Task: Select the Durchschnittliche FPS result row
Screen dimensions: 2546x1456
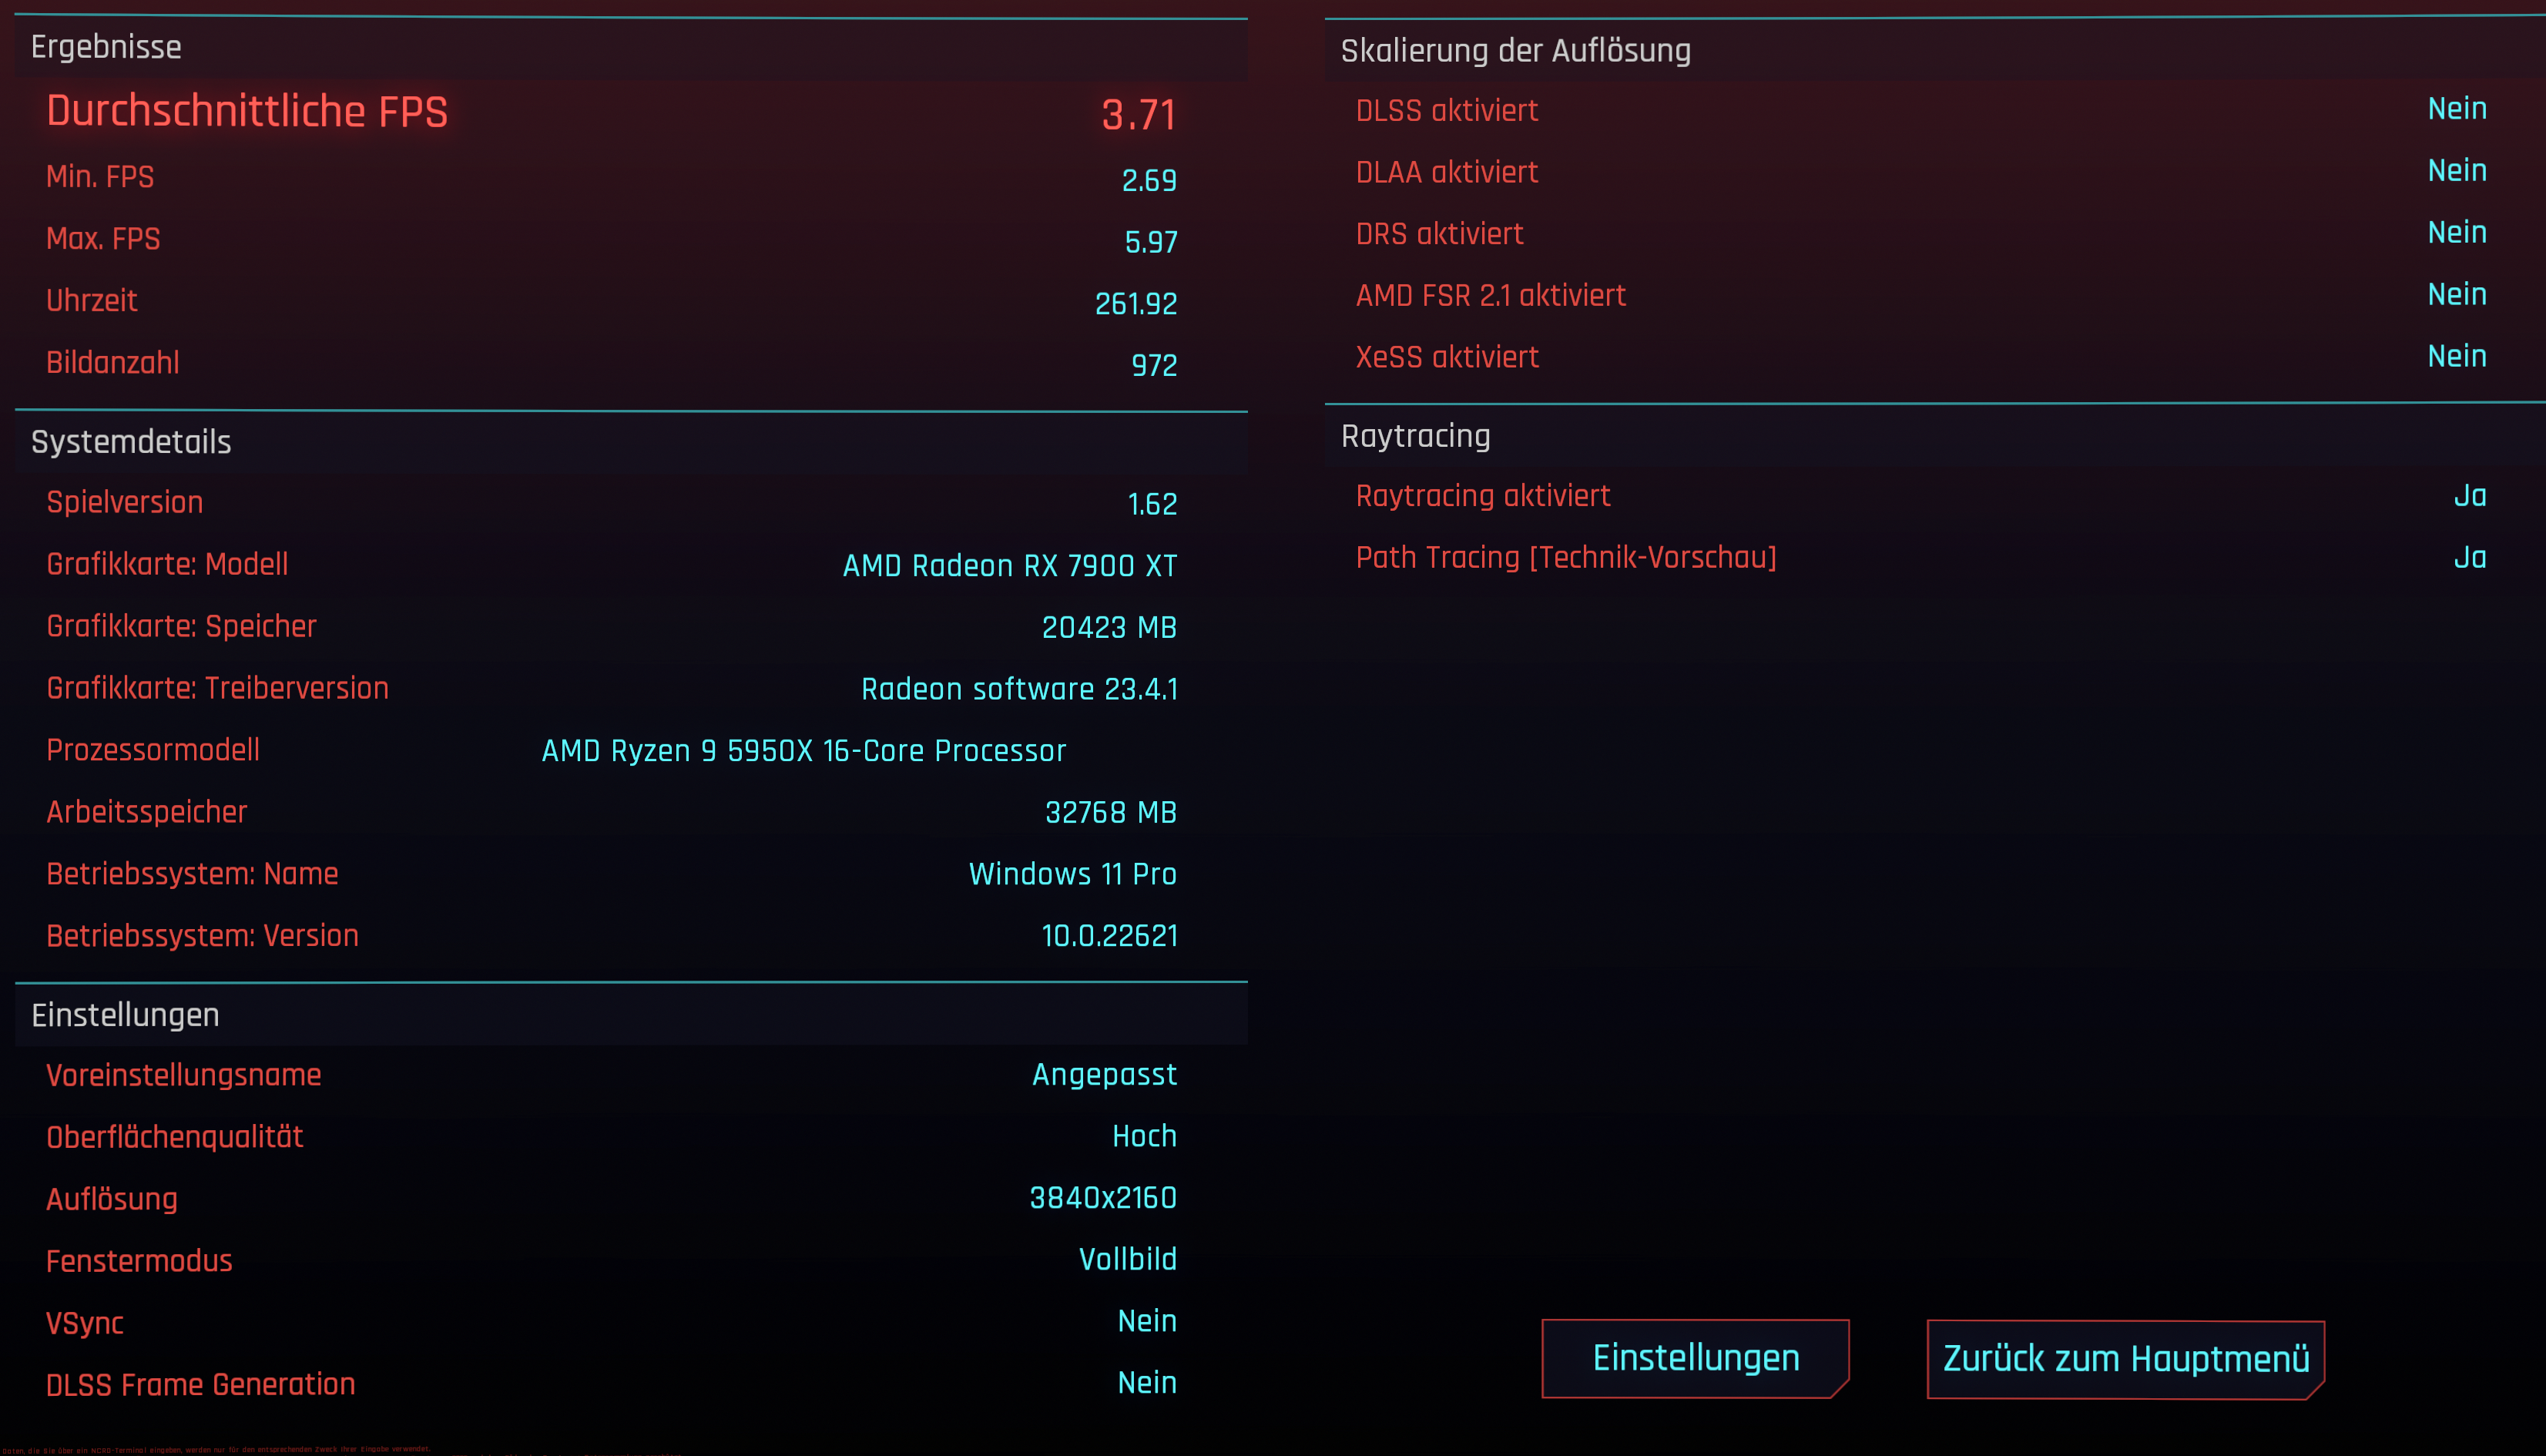Action: pyautogui.click(x=610, y=112)
